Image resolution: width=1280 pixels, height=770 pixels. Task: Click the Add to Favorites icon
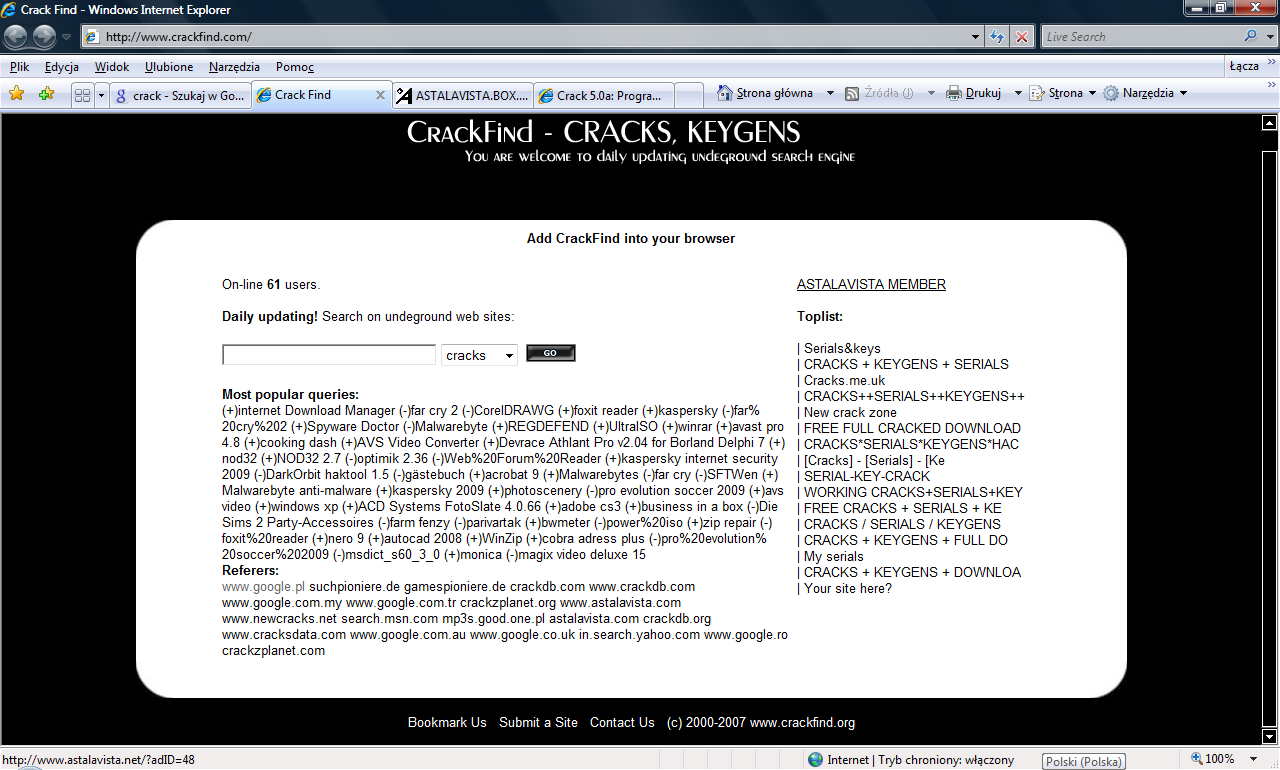46,94
